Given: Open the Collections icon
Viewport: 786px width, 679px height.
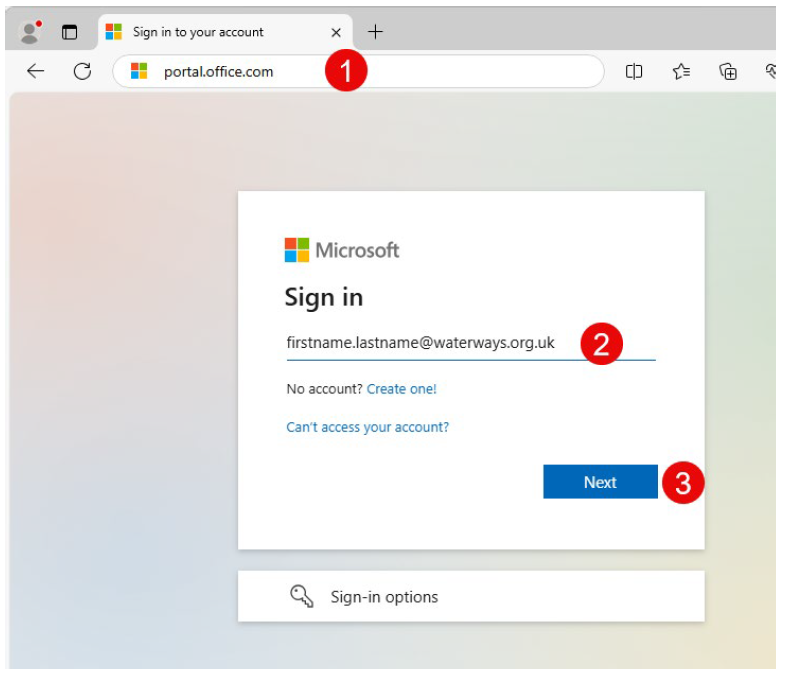Looking at the screenshot, I should 727,71.
